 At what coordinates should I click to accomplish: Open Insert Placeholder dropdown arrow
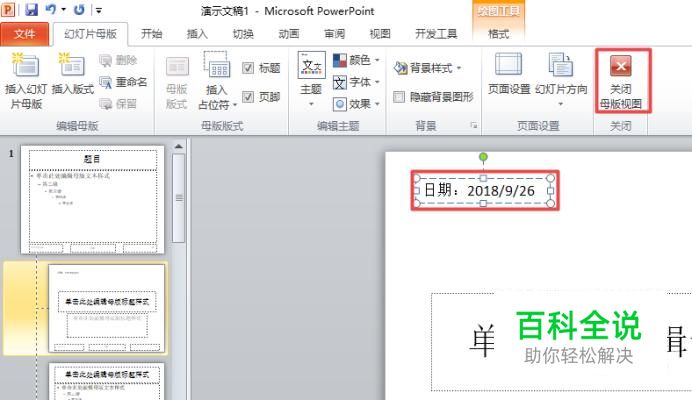point(235,105)
